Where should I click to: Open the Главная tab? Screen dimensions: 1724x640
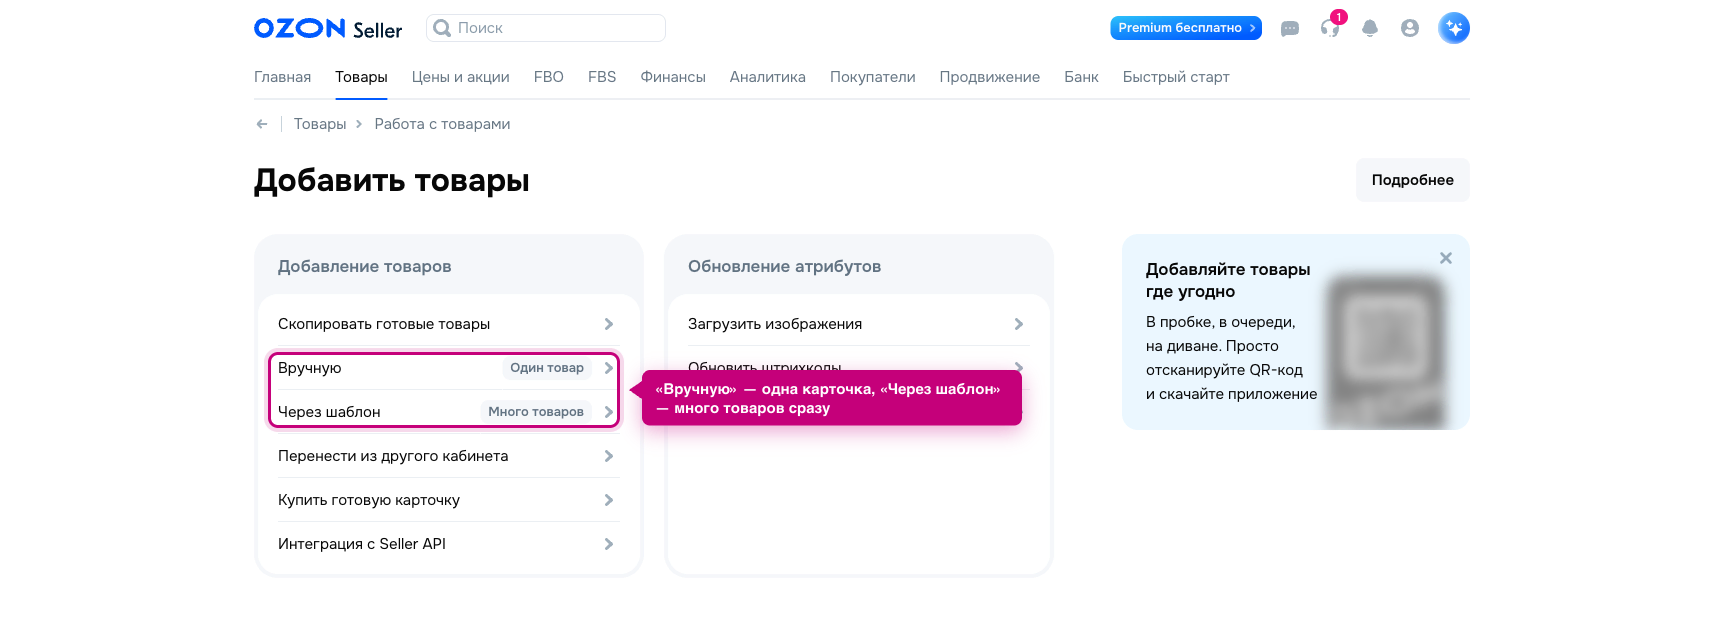tap(282, 77)
